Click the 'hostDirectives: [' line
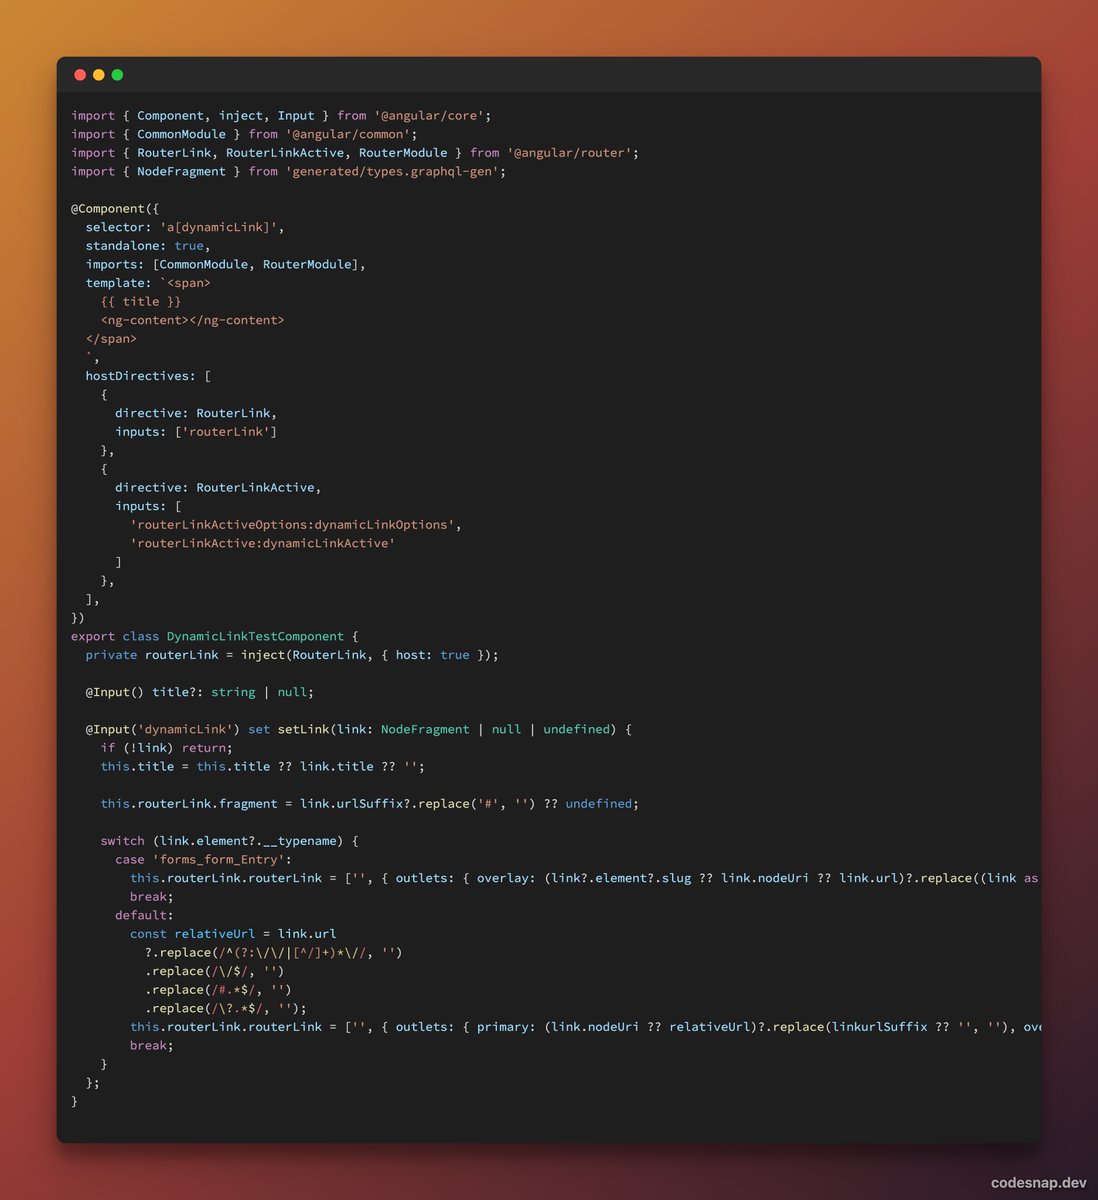The height and width of the screenshot is (1200, 1098). pyautogui.click(x=148, y=376)
